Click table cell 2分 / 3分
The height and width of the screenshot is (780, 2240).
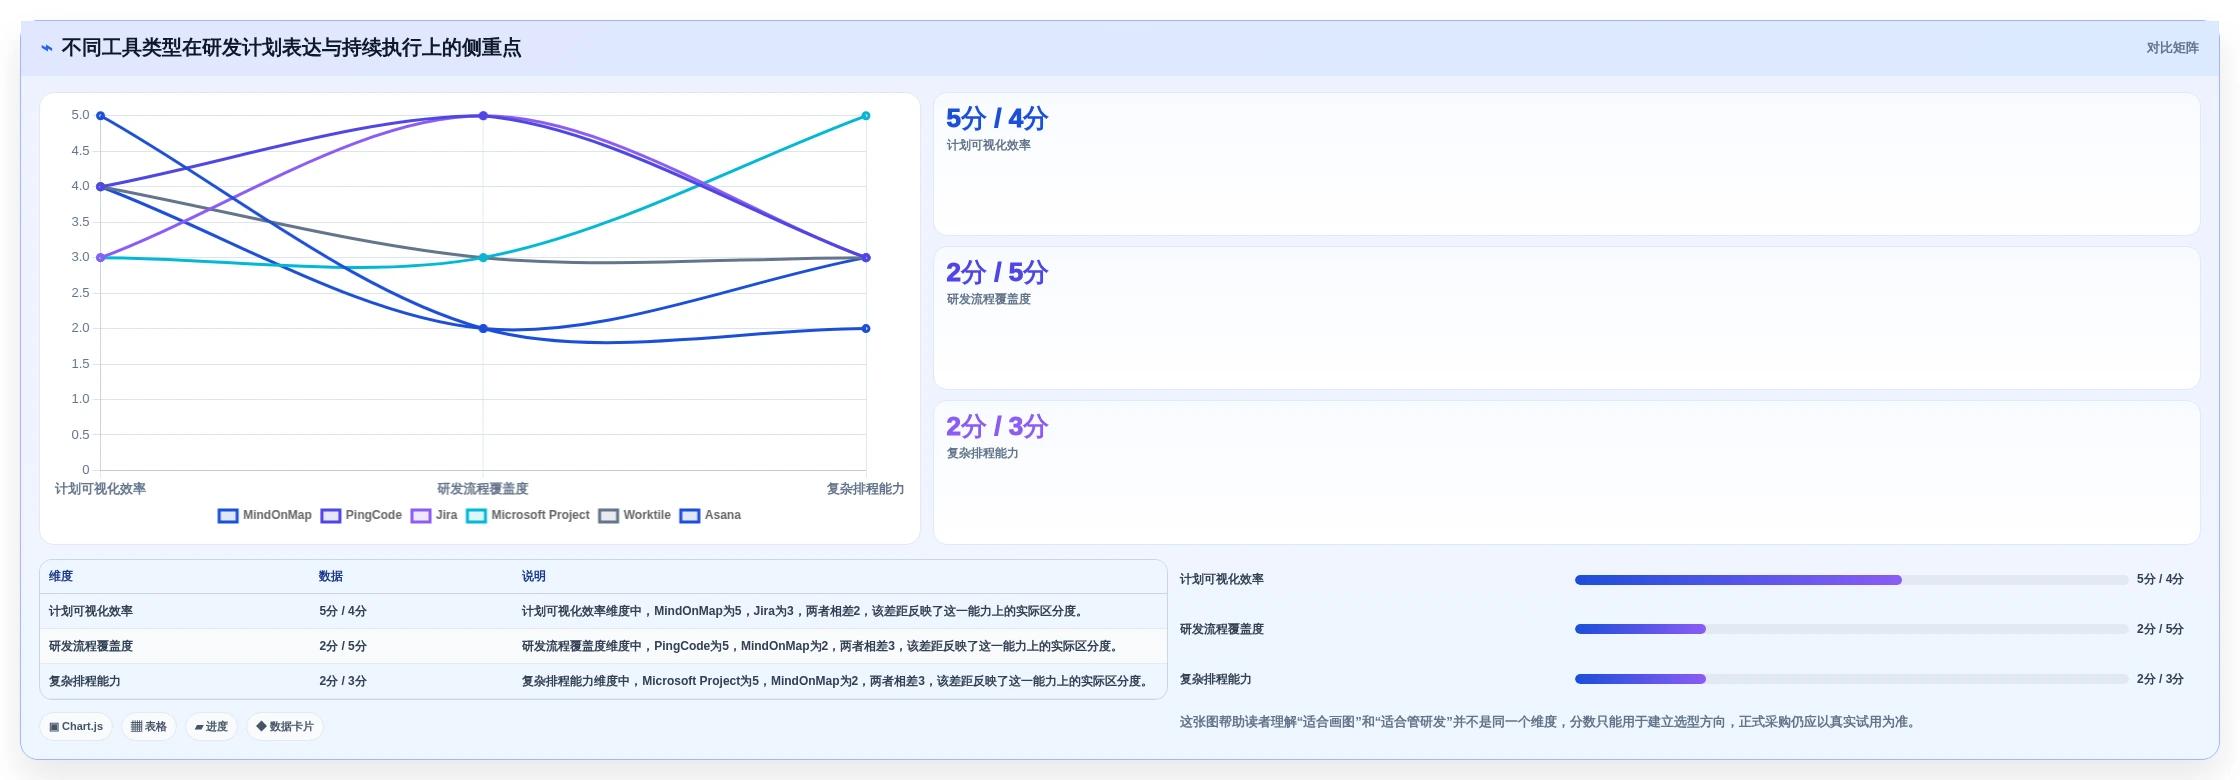[343, 681]
